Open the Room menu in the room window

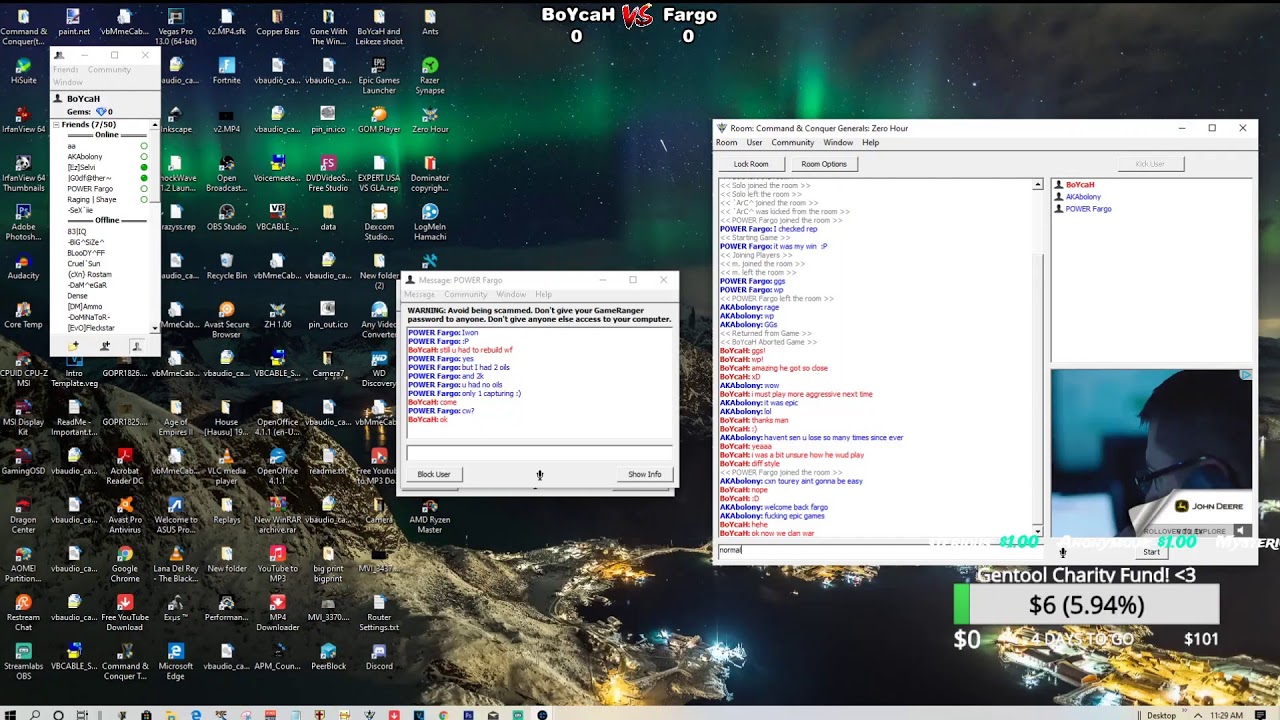tap(726, 143)
